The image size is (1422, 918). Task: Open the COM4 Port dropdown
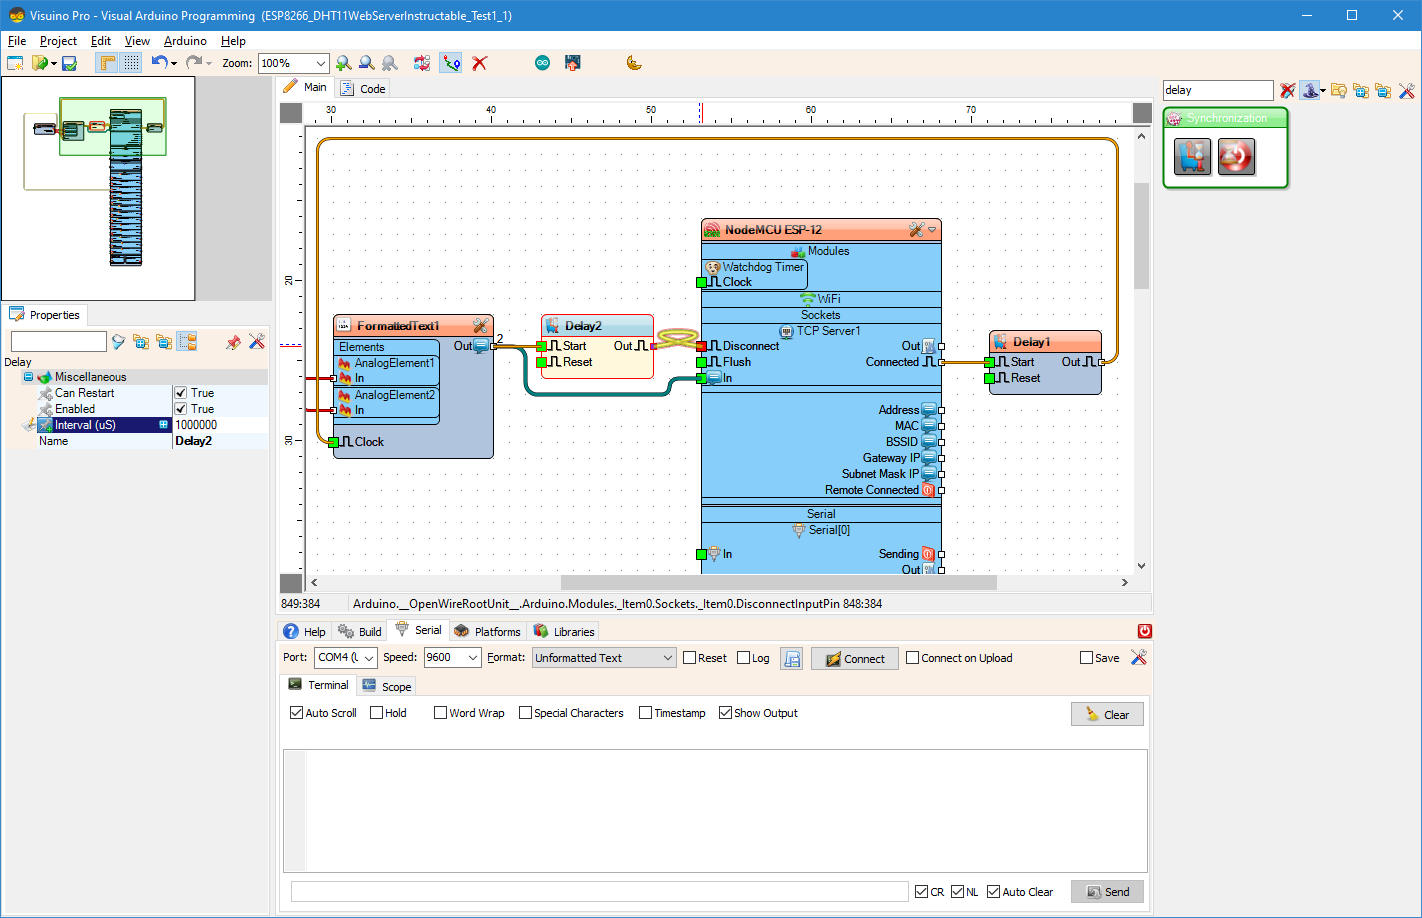(x=369, y=658)
